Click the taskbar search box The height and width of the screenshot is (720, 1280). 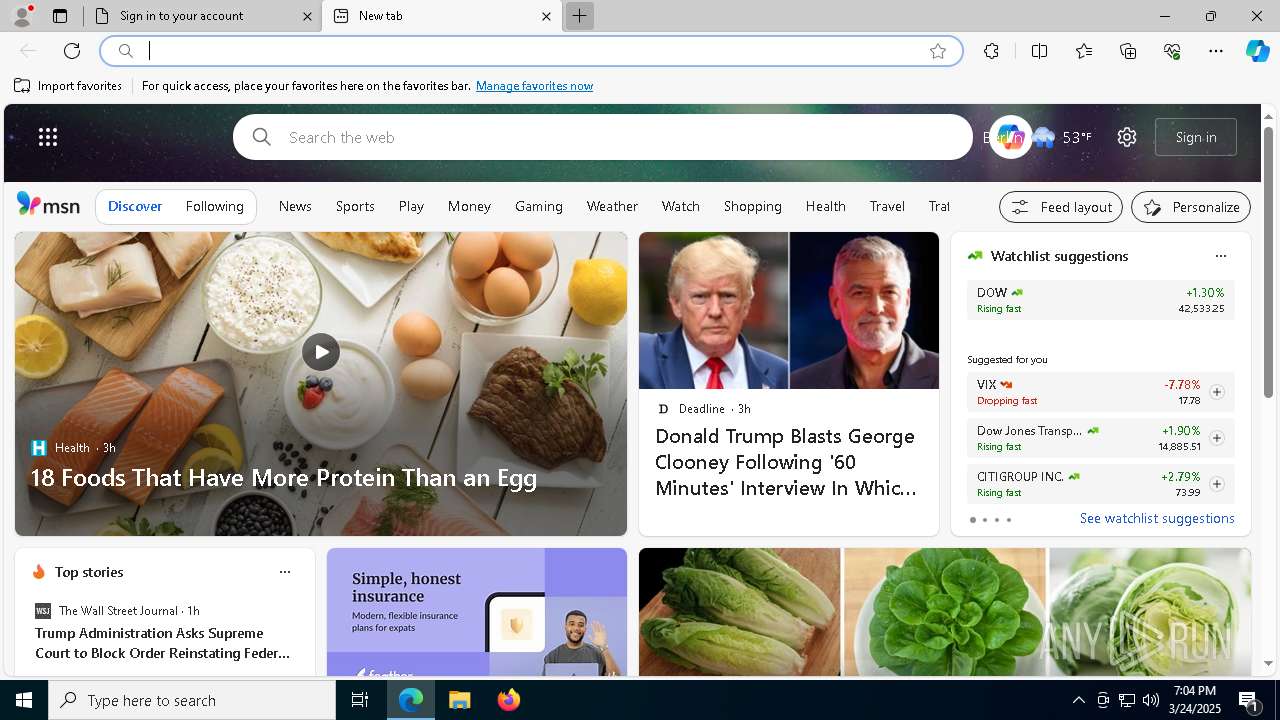192,700
